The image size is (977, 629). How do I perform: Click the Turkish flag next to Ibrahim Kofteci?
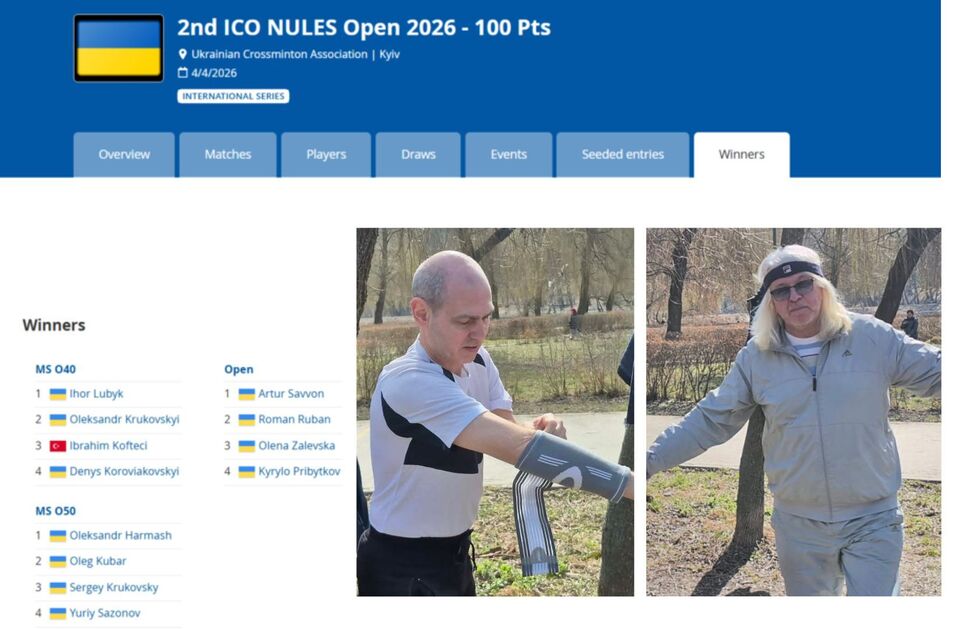(x=58, y=446)
